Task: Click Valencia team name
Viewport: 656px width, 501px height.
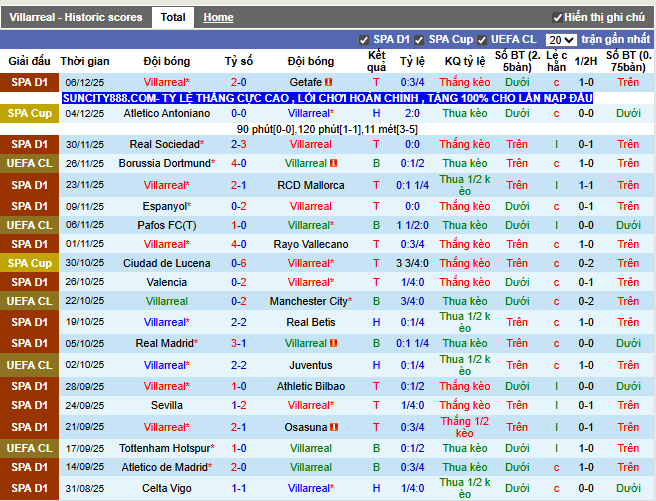Action: [x=167, y=282]
